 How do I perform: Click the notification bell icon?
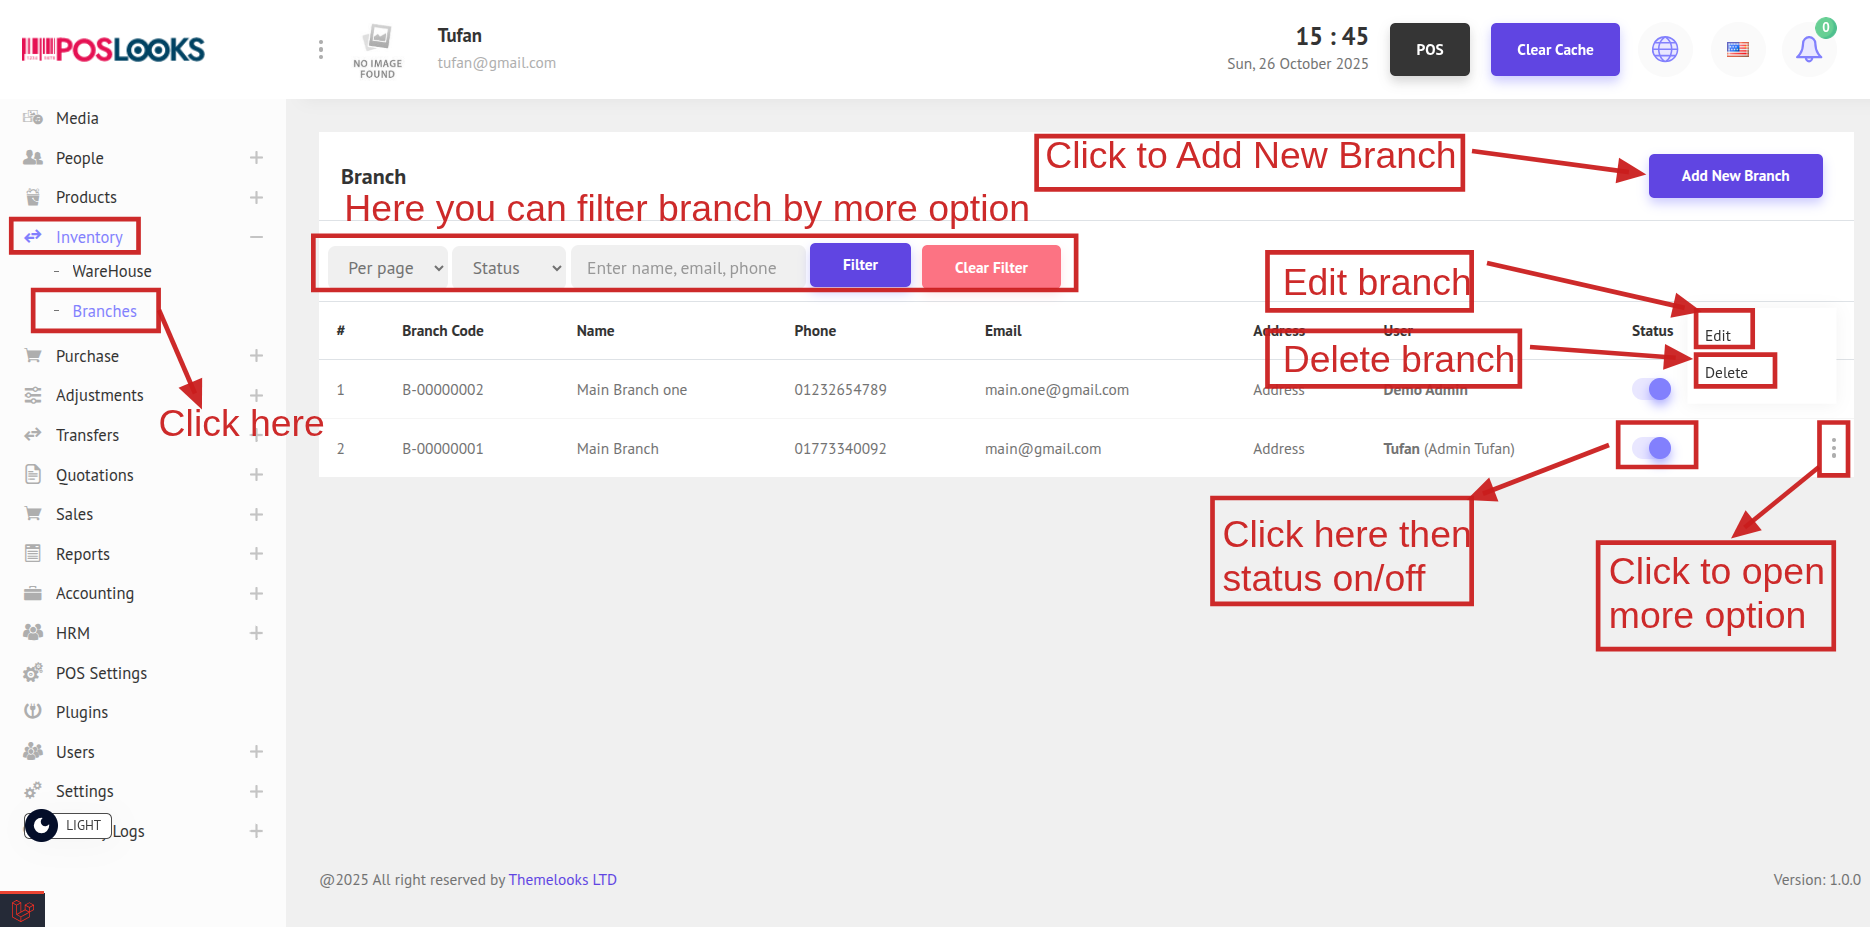pos(1808,49)
